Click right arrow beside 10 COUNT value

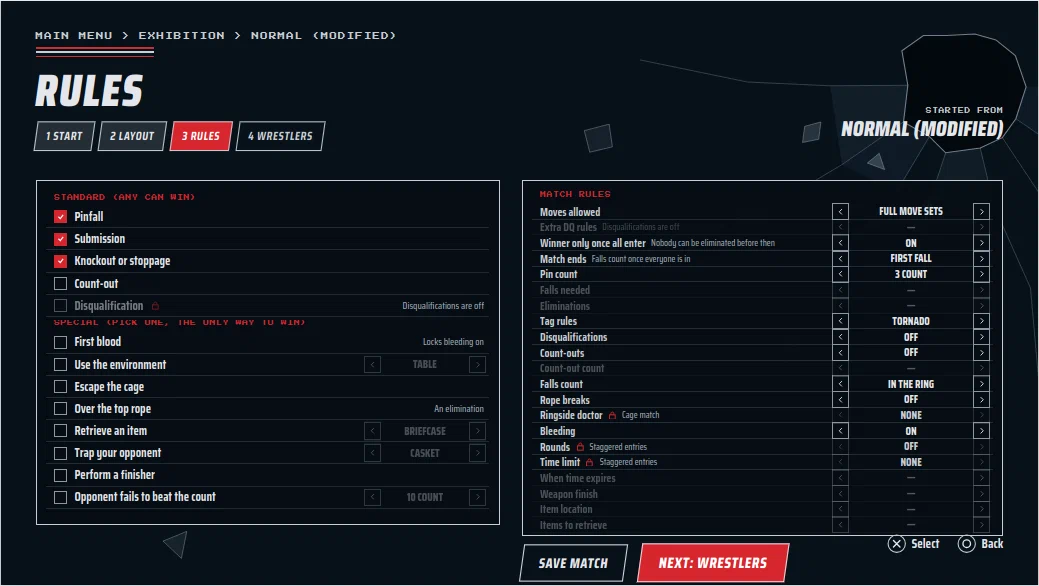pyautogui.click(x=477, y=497)
